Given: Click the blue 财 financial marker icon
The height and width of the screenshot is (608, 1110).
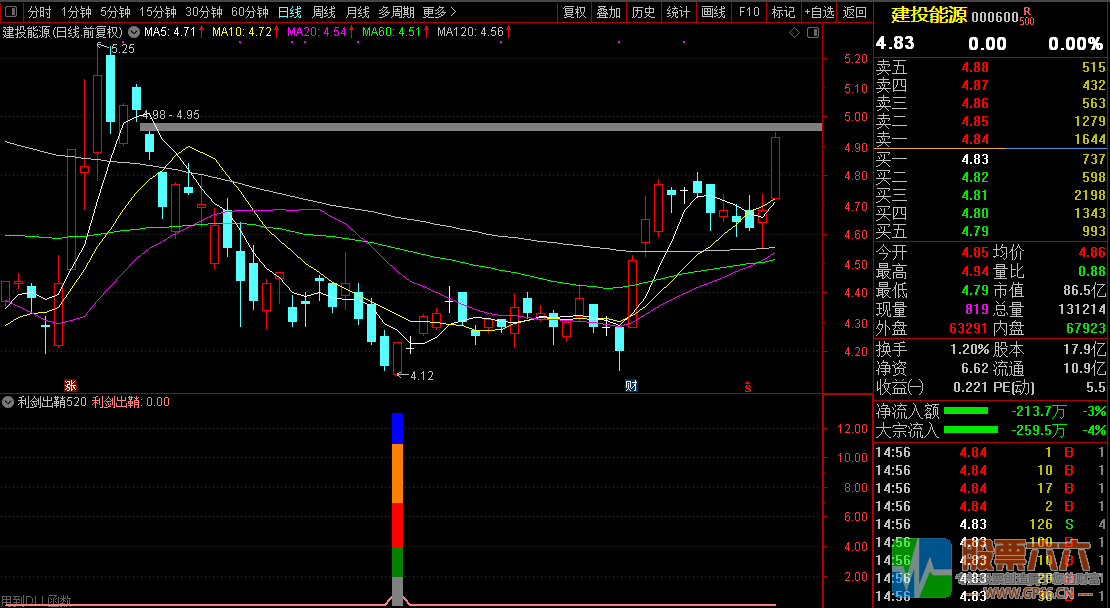Looking at the screenshot, I should pyautogui.click(x=631, y=385).
